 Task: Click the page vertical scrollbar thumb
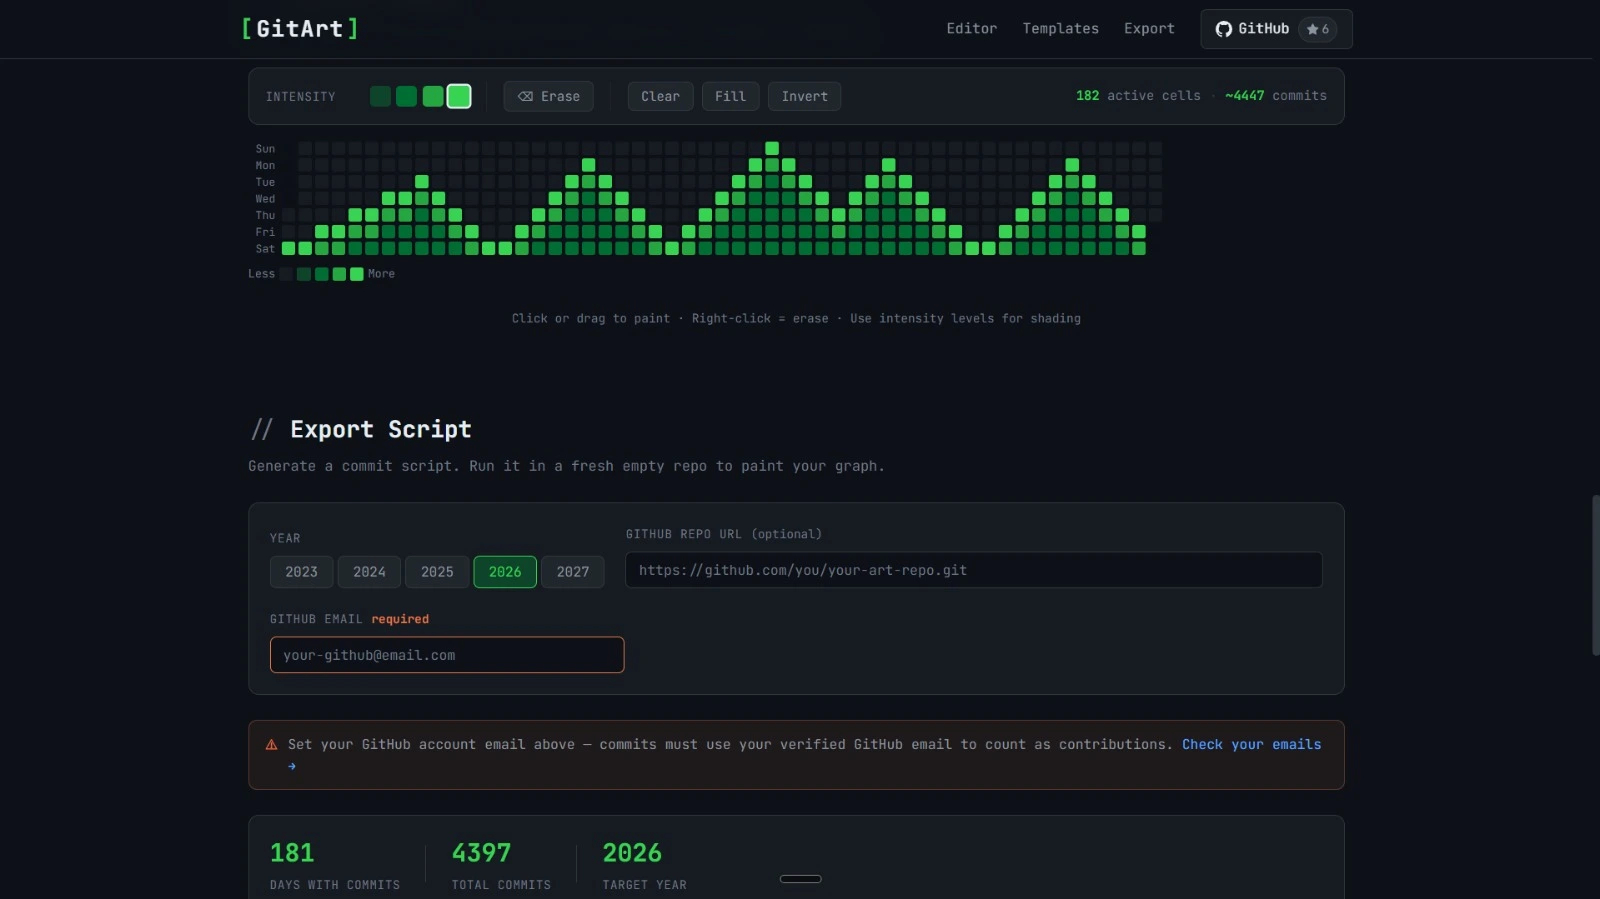point(1596,575)
